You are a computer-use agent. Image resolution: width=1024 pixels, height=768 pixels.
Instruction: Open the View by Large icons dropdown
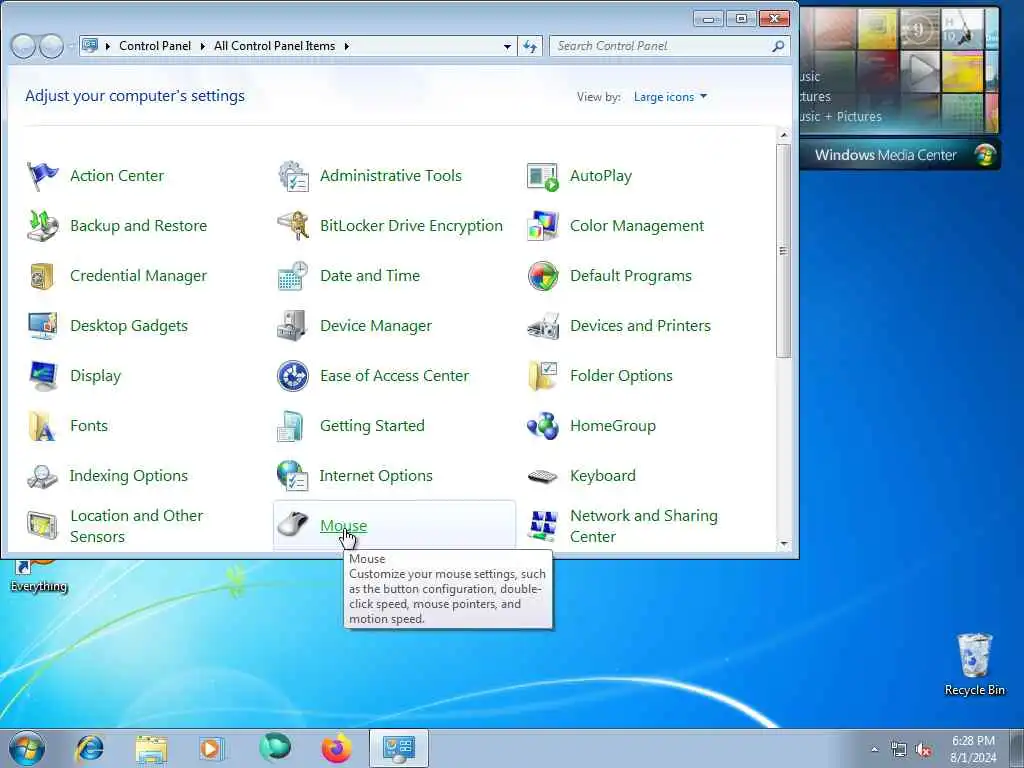point(670,97)
